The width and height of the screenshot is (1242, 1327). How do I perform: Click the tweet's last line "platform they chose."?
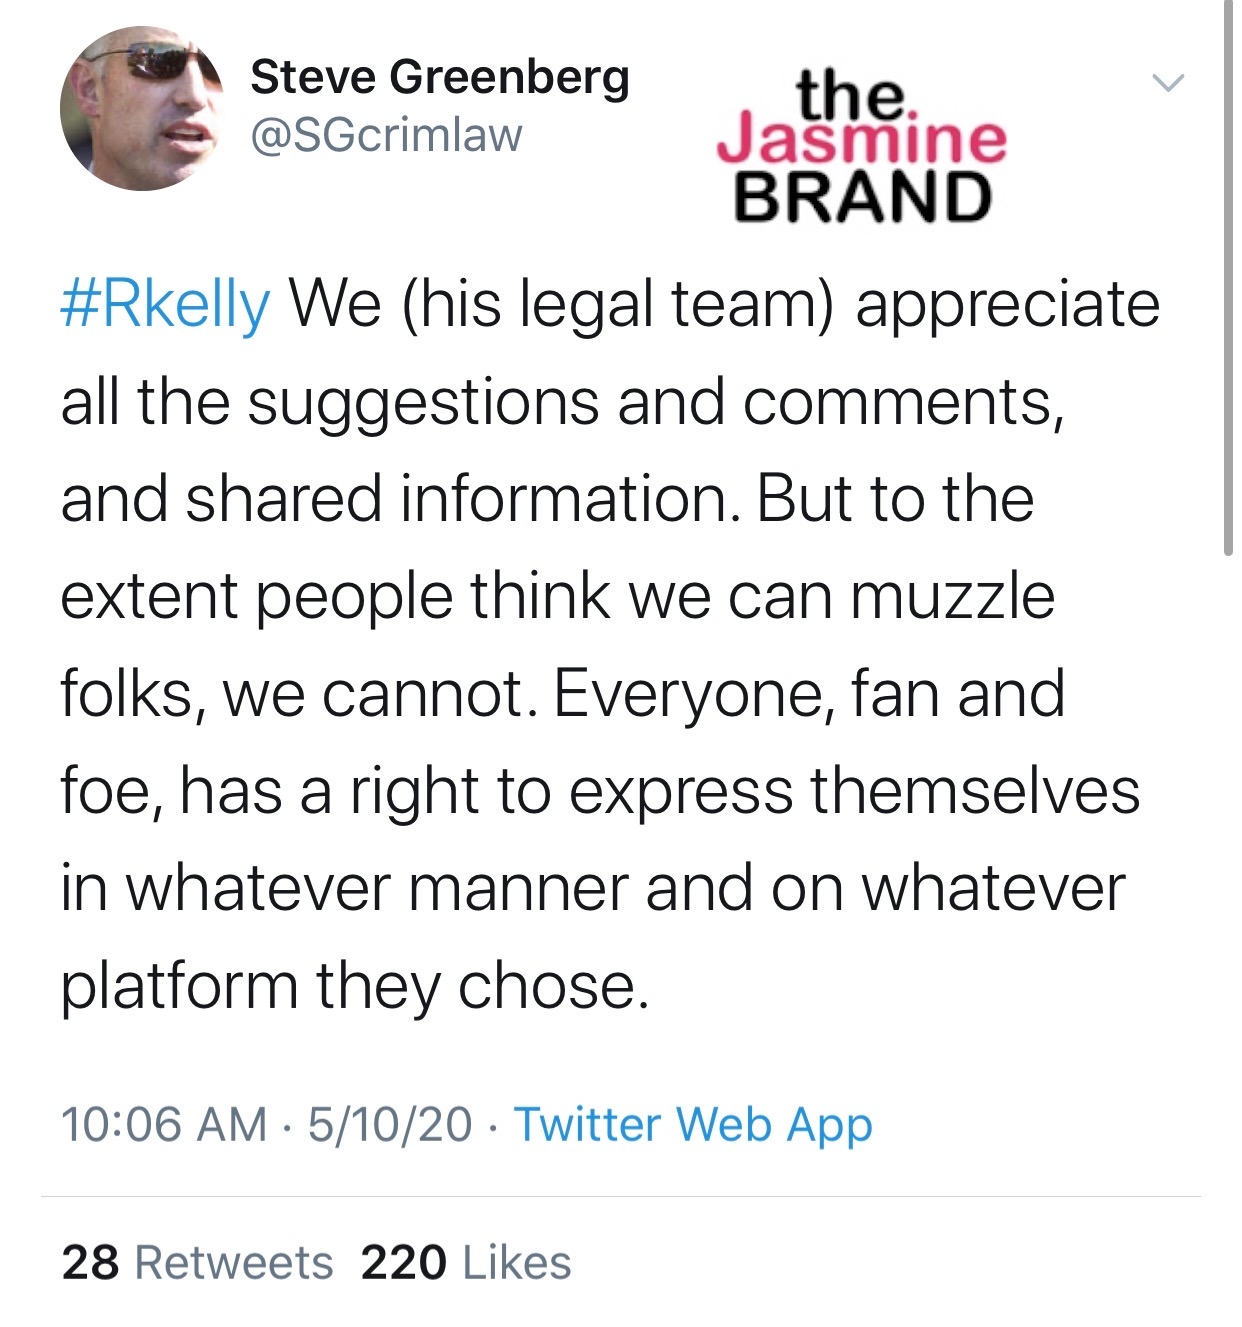[355, 986]
